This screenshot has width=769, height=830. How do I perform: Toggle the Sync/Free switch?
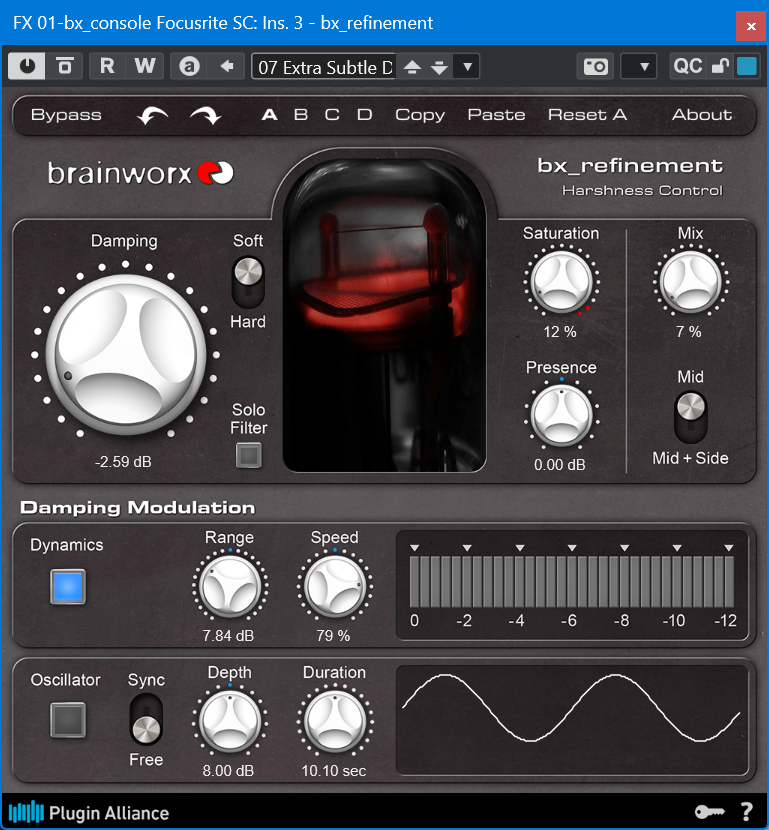pos(146,720)
